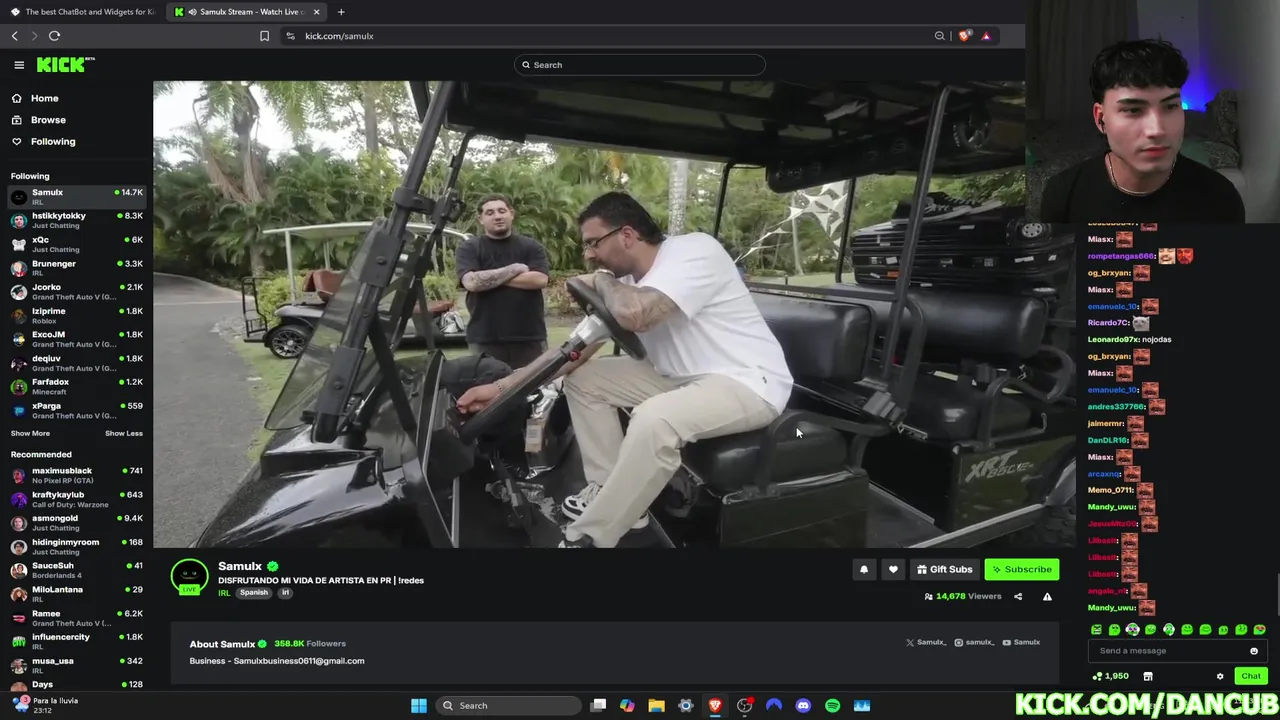Open File Explorer from taskbar
Image resolution: width=1280 pixels, height=720 pixels.
[656, 706]
